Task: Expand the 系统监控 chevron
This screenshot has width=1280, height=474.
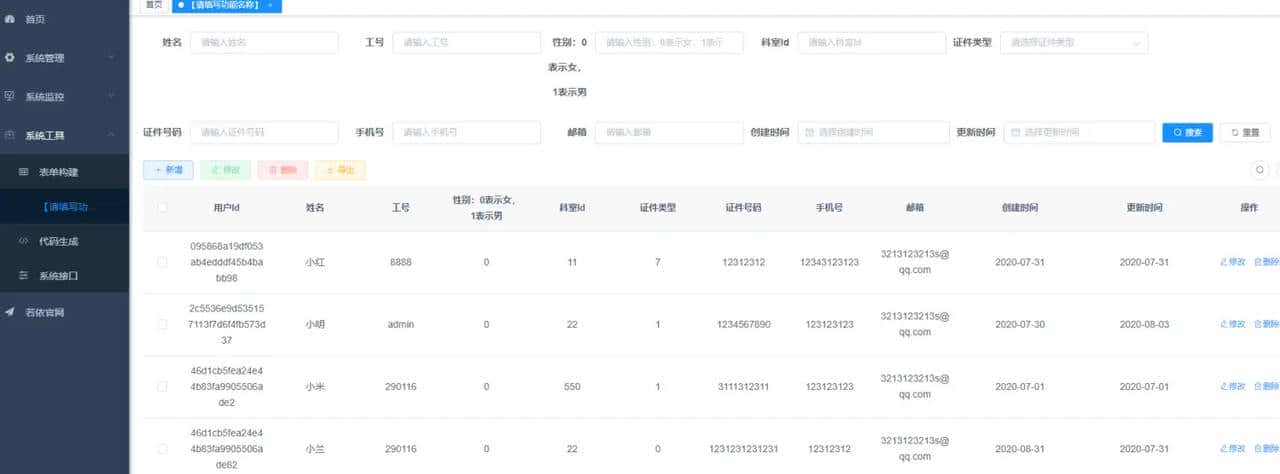Action: (111, 96)
